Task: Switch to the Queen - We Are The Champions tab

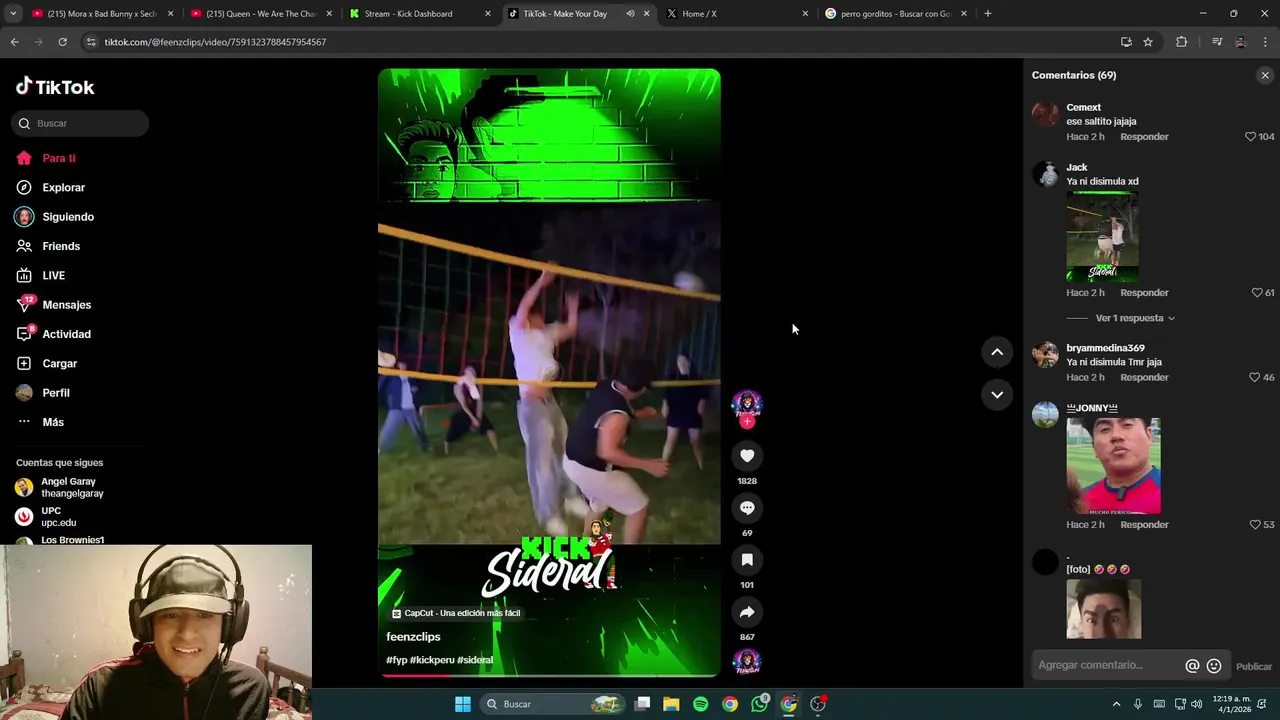Action: point(262,14)
